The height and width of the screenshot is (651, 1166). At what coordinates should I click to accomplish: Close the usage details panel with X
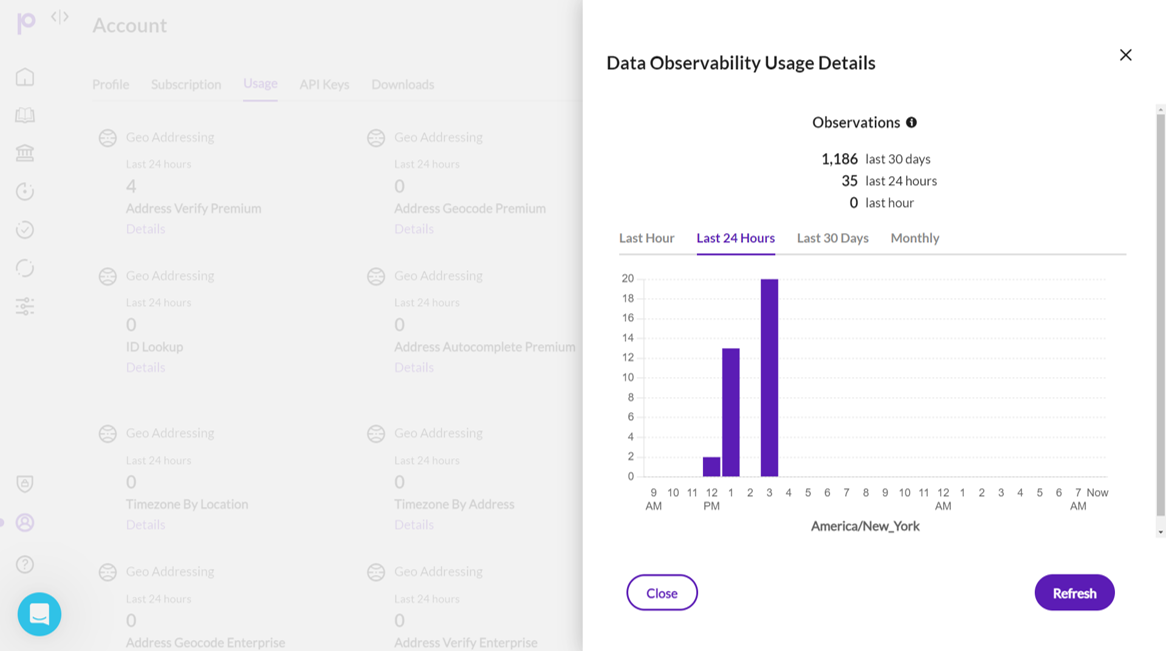(x=1125, y=55)
